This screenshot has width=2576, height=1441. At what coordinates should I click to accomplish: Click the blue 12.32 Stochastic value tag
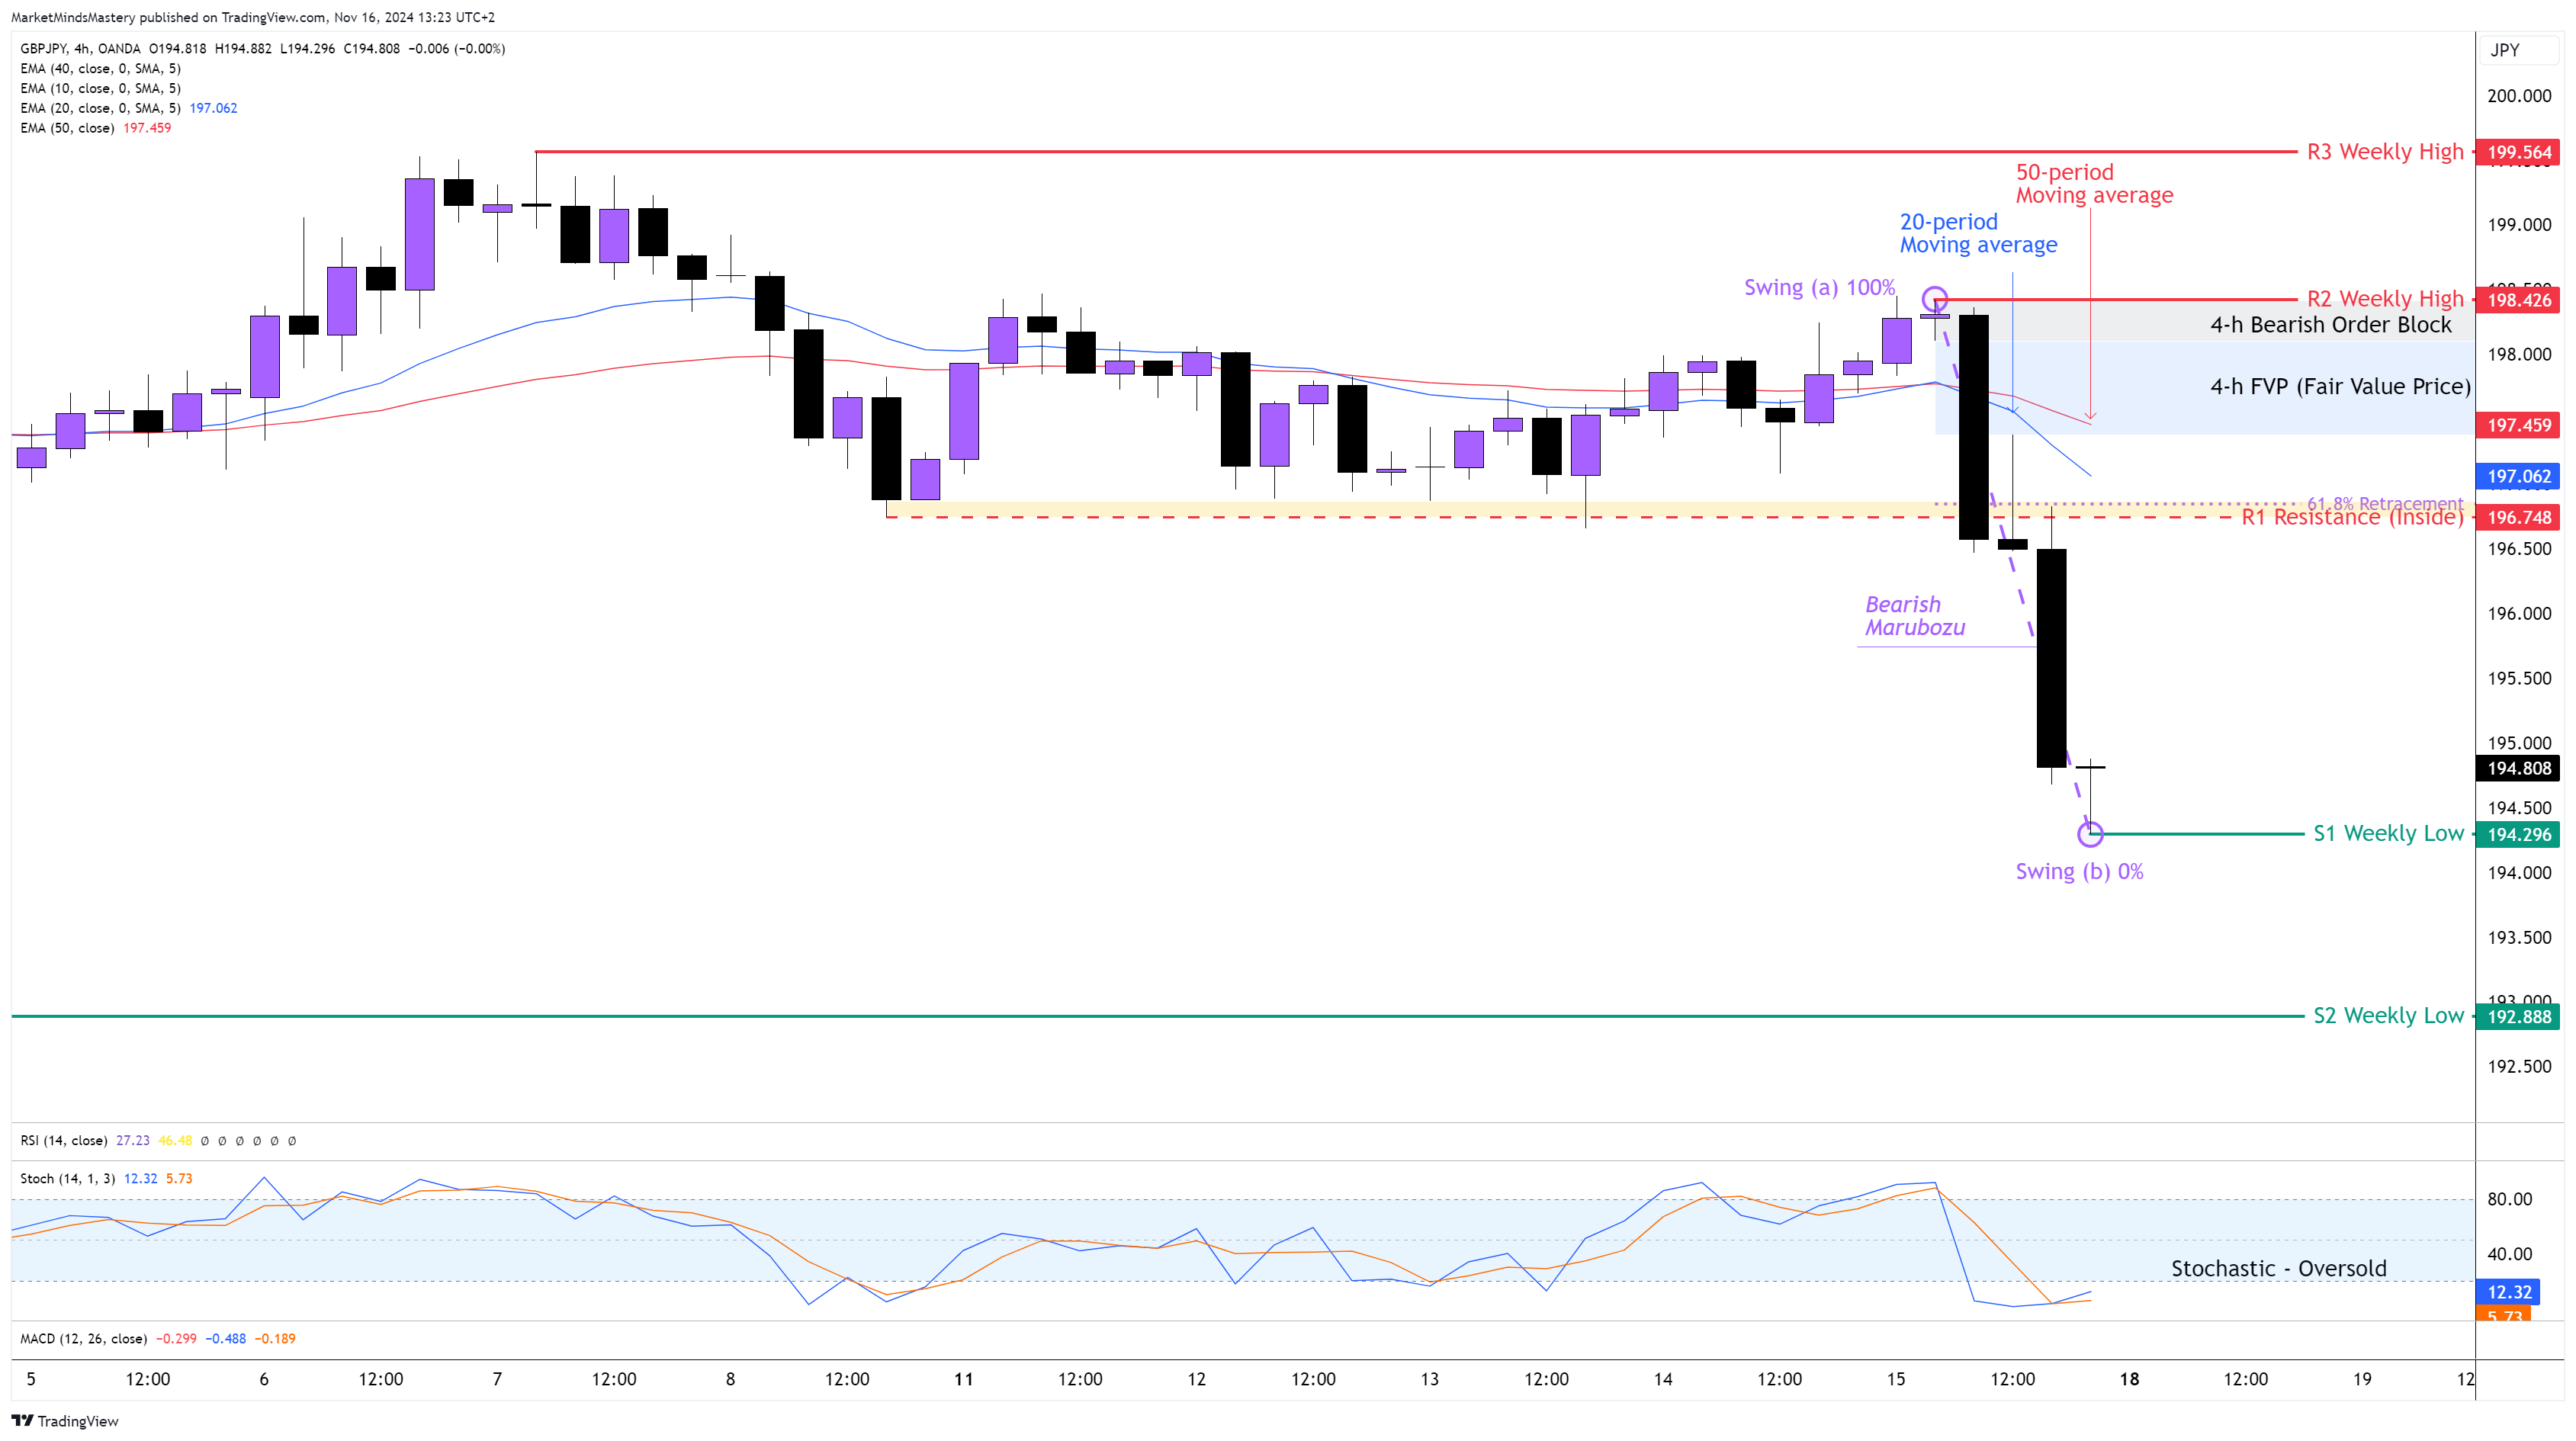coord(2509,1292)
